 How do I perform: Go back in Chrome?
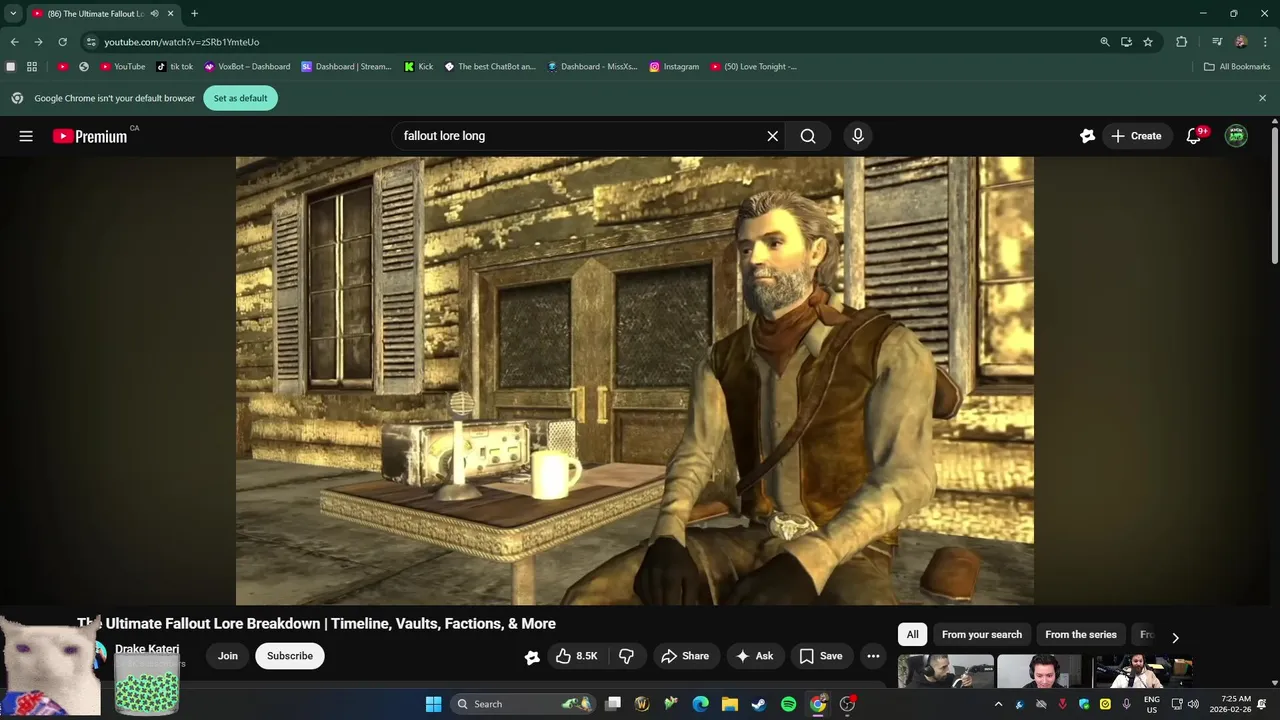pos(14,42)
